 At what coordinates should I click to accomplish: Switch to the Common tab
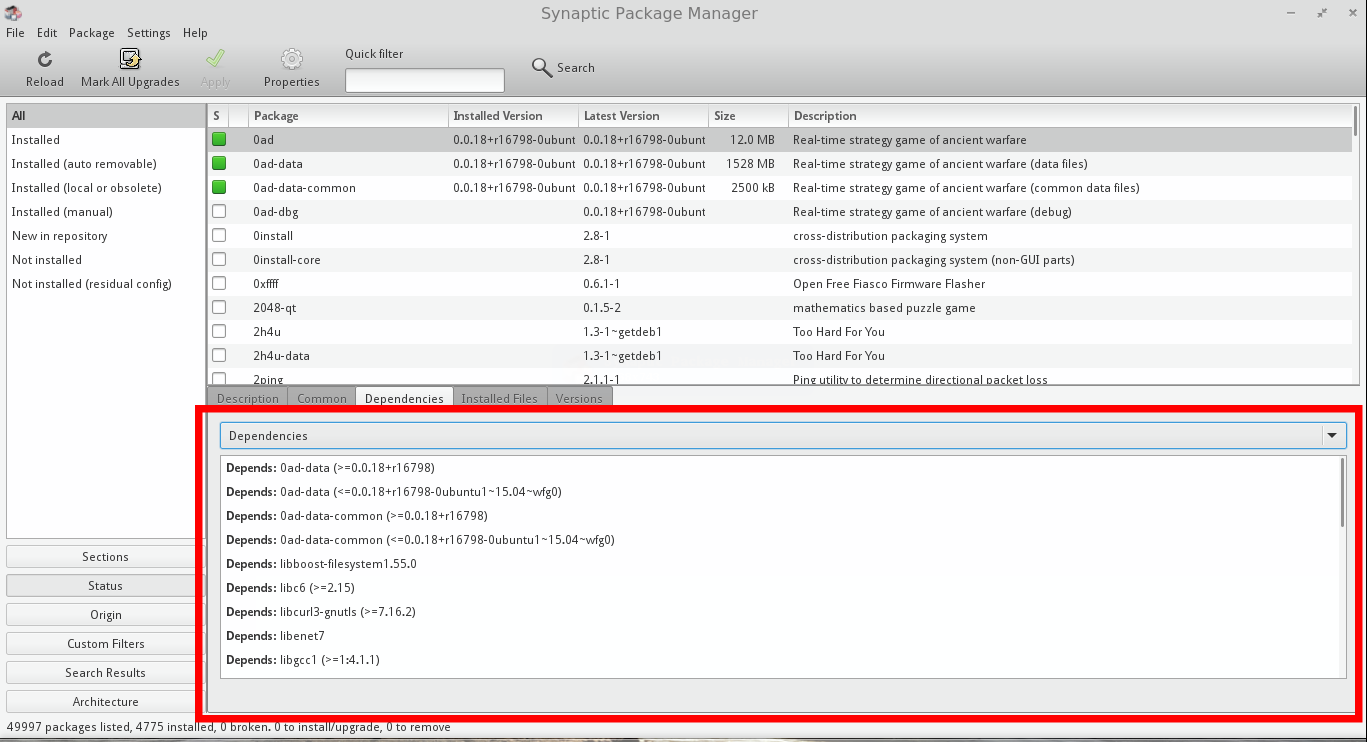coord(322,398)
